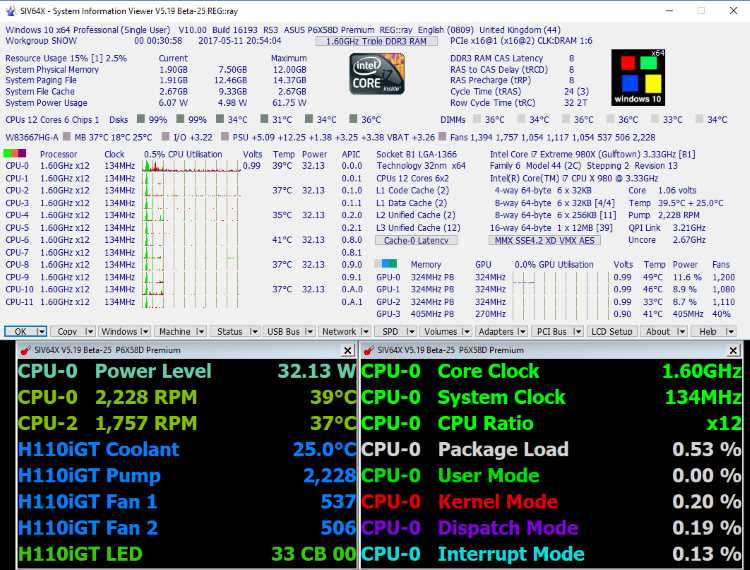750x570 pixels.
Task: Open the USB Bus dropdown arrow
Action: pyautogui.click(x=309, y=331)
